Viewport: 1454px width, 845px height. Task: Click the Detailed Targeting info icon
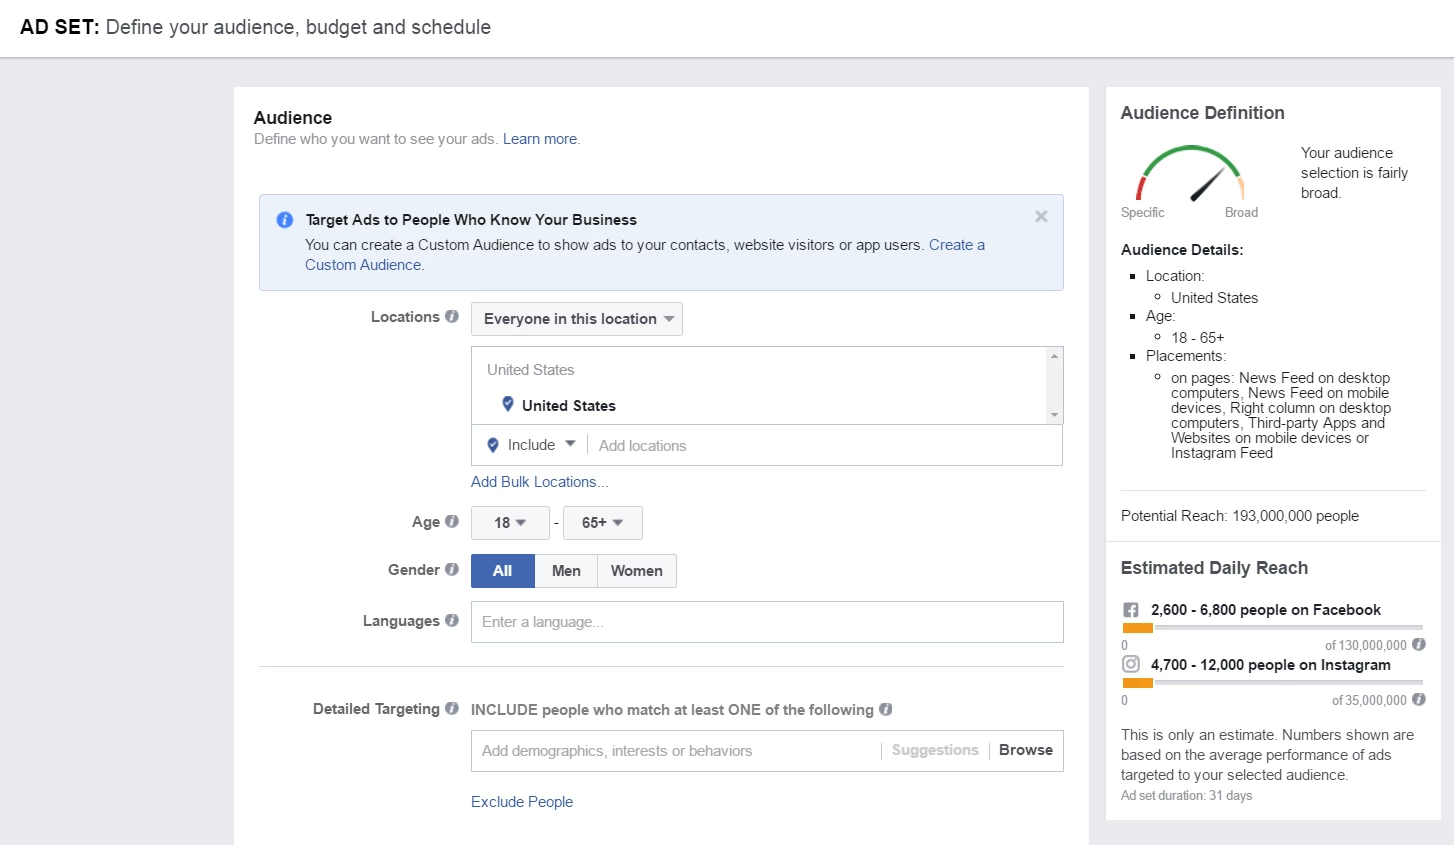(452, 709)
